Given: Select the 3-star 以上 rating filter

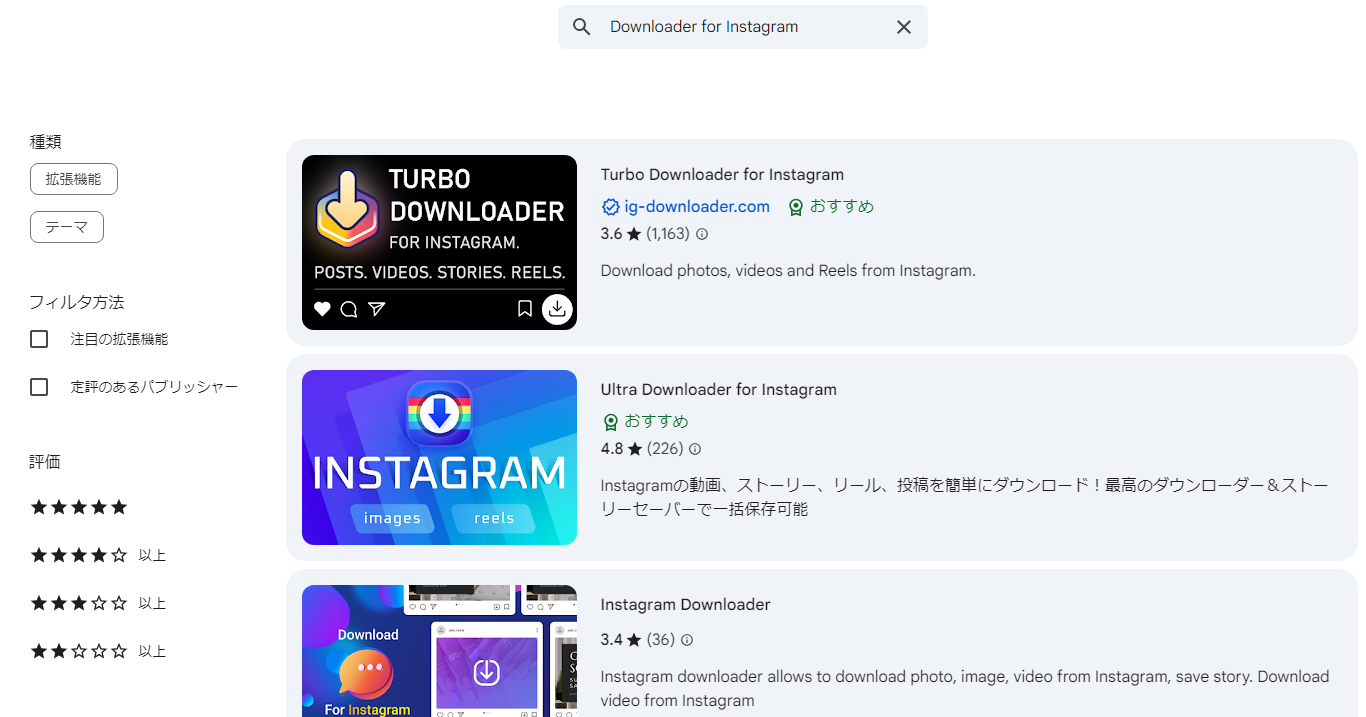Looking at the screenshot, I should click(78, 602).
